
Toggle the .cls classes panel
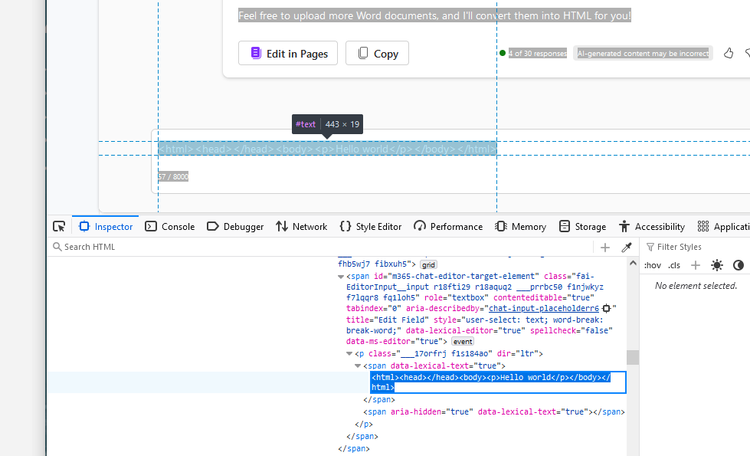(x=674, y=265)
